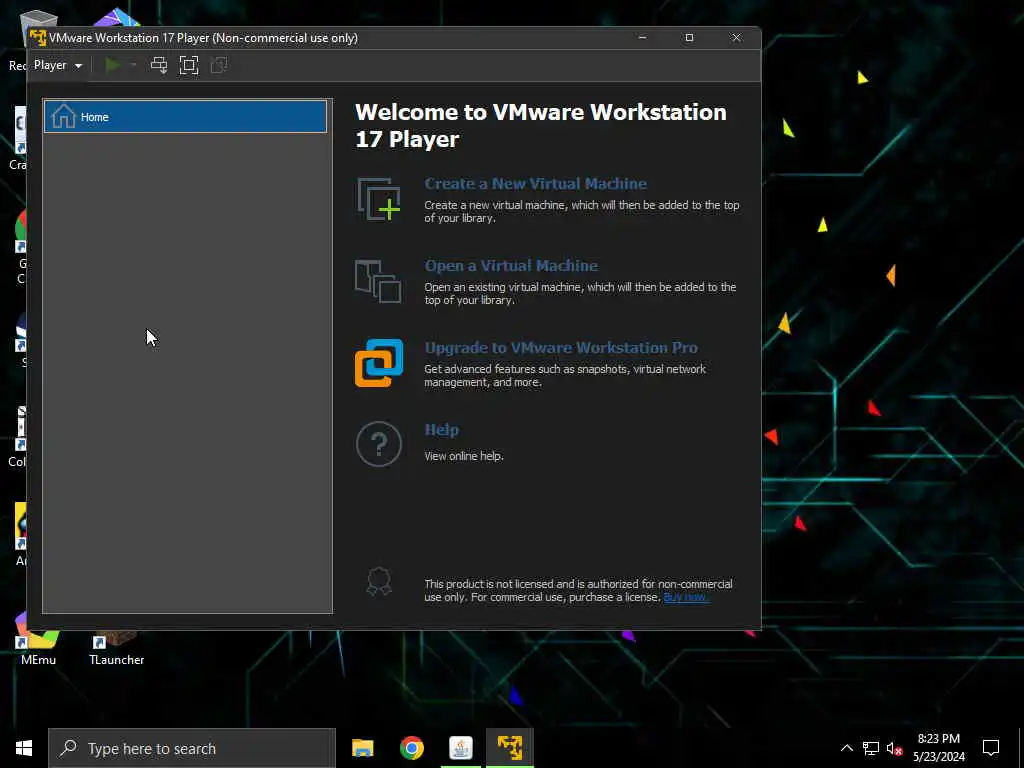Click the new virtual machine plus icon

(379, 199)
